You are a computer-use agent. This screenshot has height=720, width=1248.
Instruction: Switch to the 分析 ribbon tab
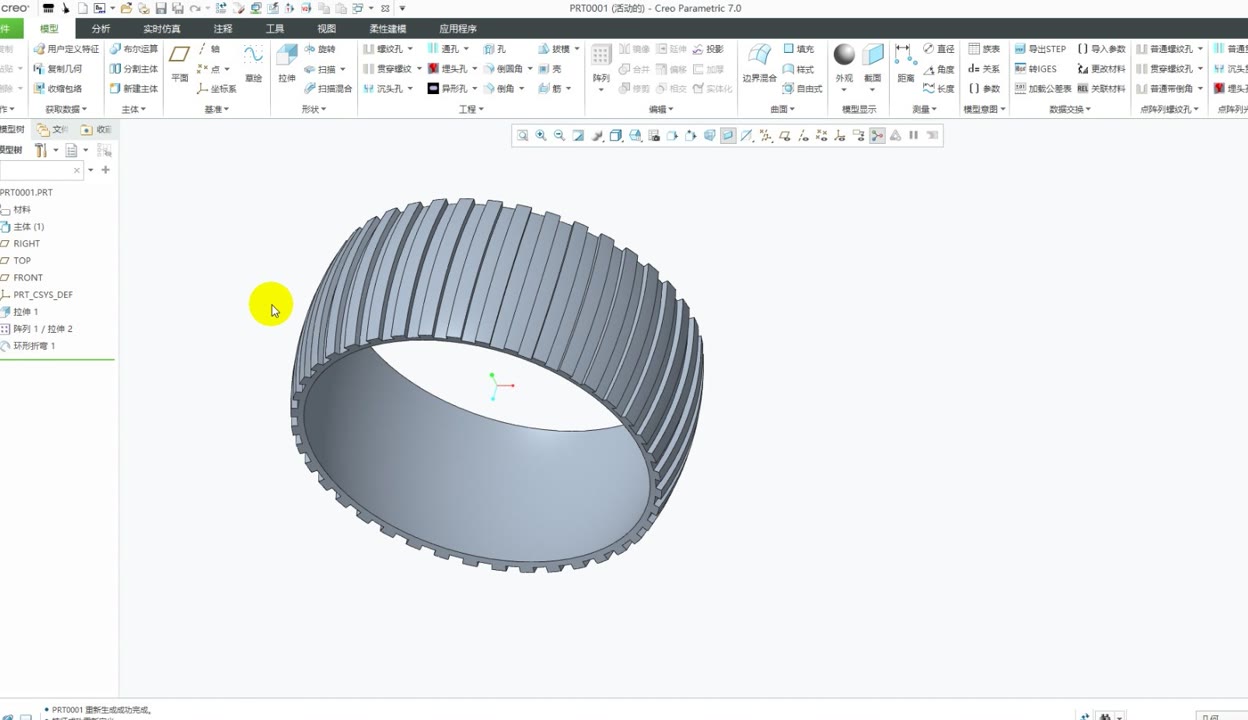click(x=101, y=29)
